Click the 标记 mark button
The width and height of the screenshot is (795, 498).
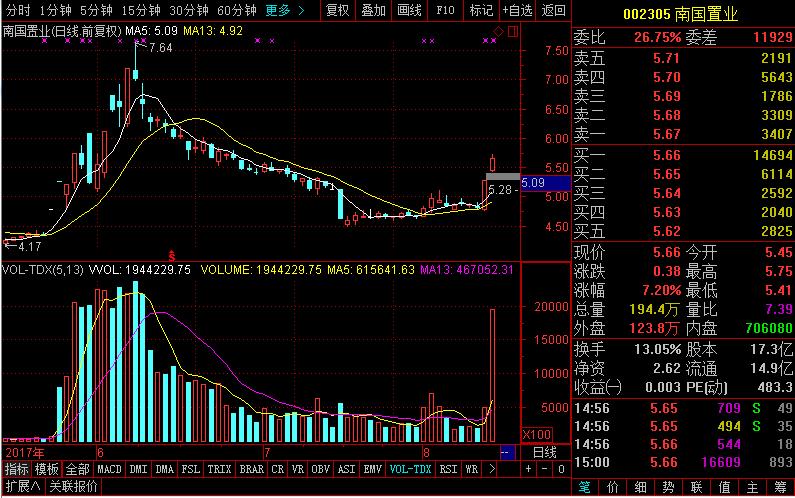(481, 10)
